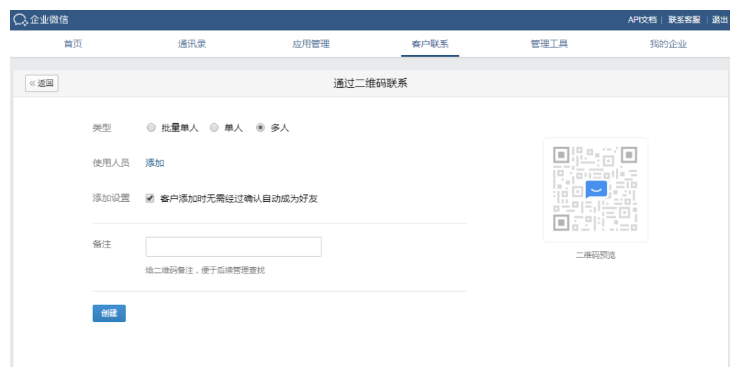Switch to the 管理工具 tab
Screen dimensions: 742x382
(x=549, y=44)
